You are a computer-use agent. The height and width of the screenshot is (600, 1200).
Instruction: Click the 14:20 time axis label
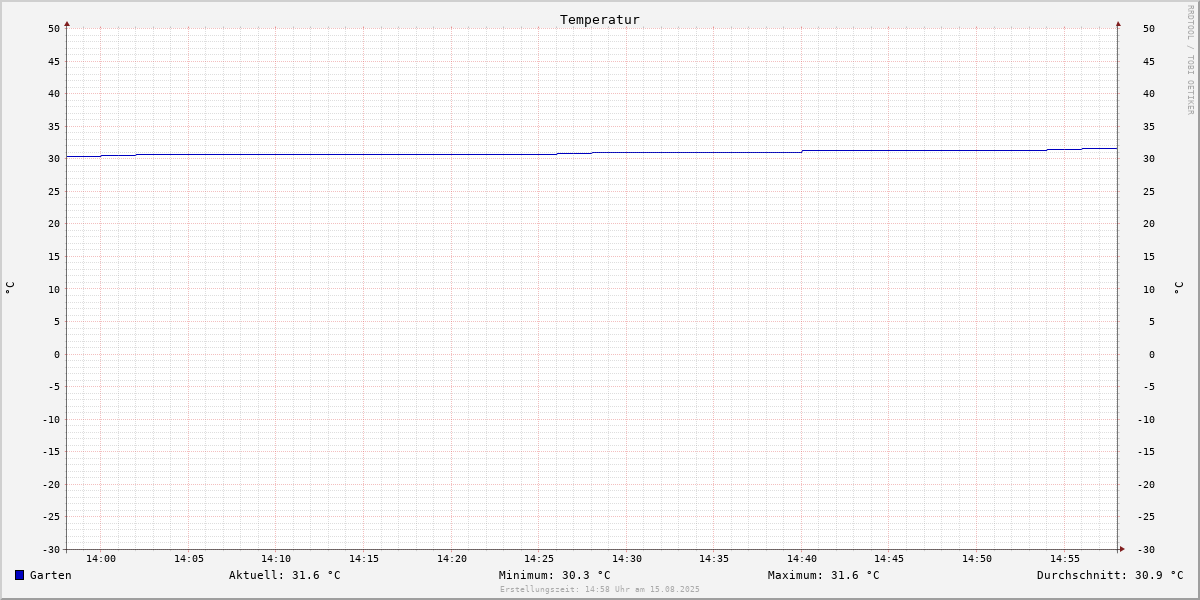click(452, 559)
